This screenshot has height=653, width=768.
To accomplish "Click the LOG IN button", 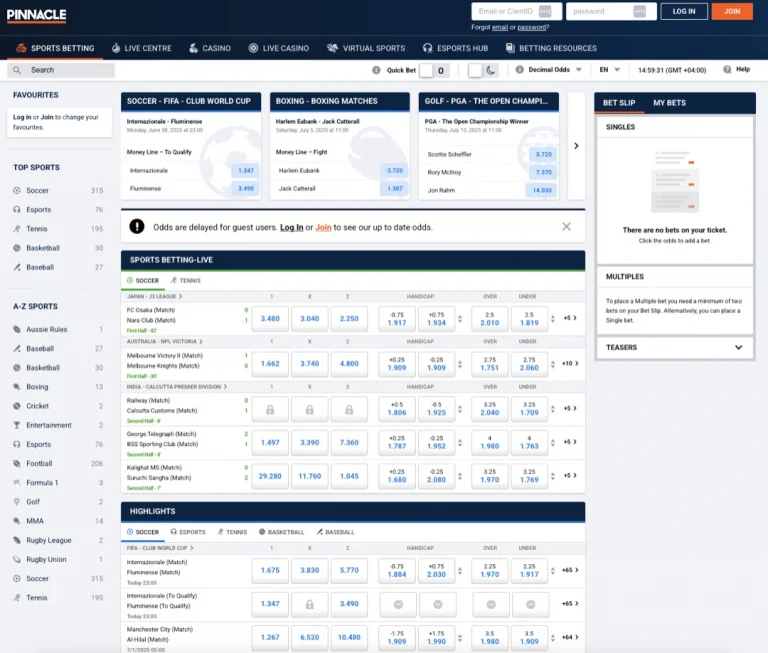I will tap(684, 11).
